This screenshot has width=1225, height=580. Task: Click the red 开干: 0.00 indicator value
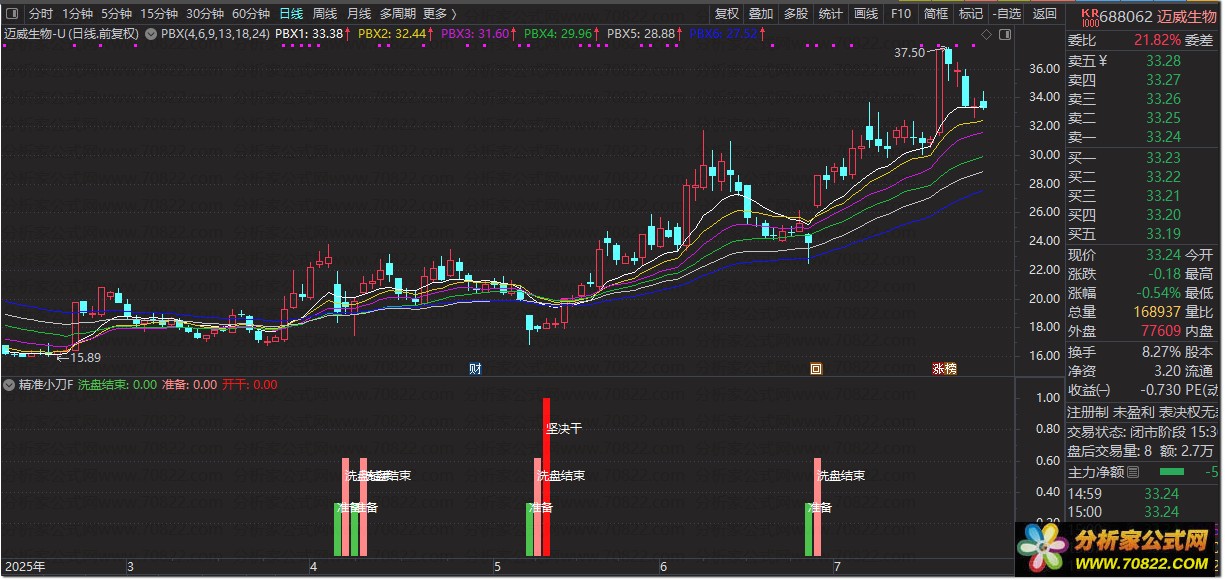point(250,384)
